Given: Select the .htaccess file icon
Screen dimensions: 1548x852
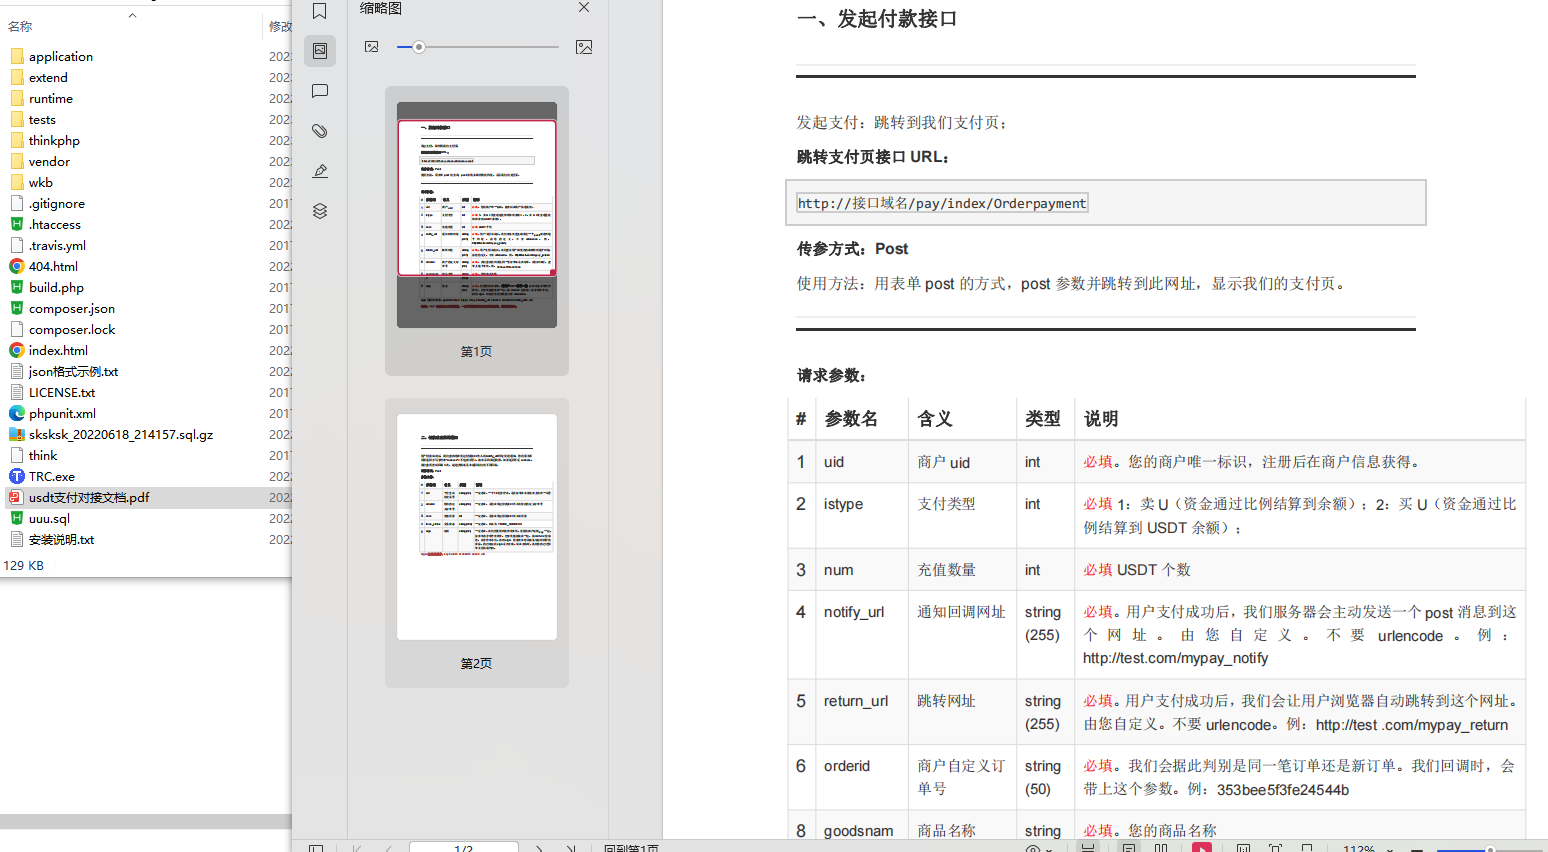Looking at the screenshot, I should [17, 225].
